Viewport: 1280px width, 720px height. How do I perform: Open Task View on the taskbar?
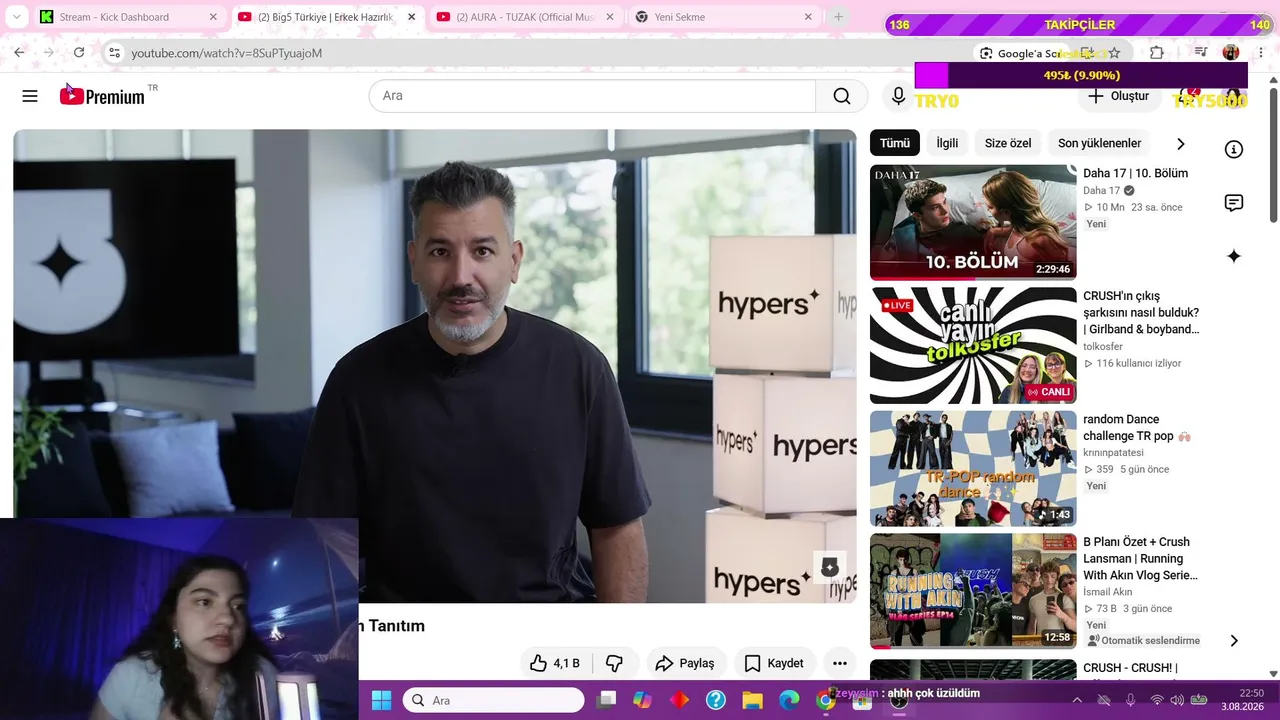point(607,700)
